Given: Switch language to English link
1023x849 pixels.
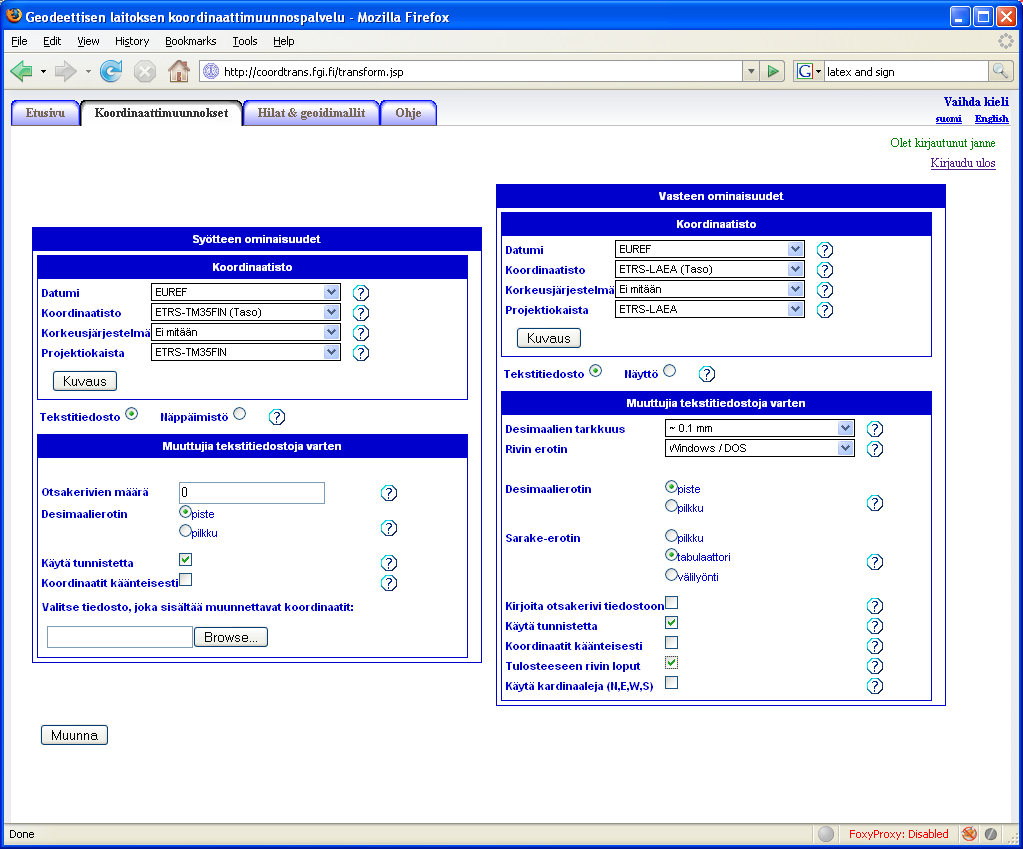Looking at the screenshot, I should coord(992,119).
